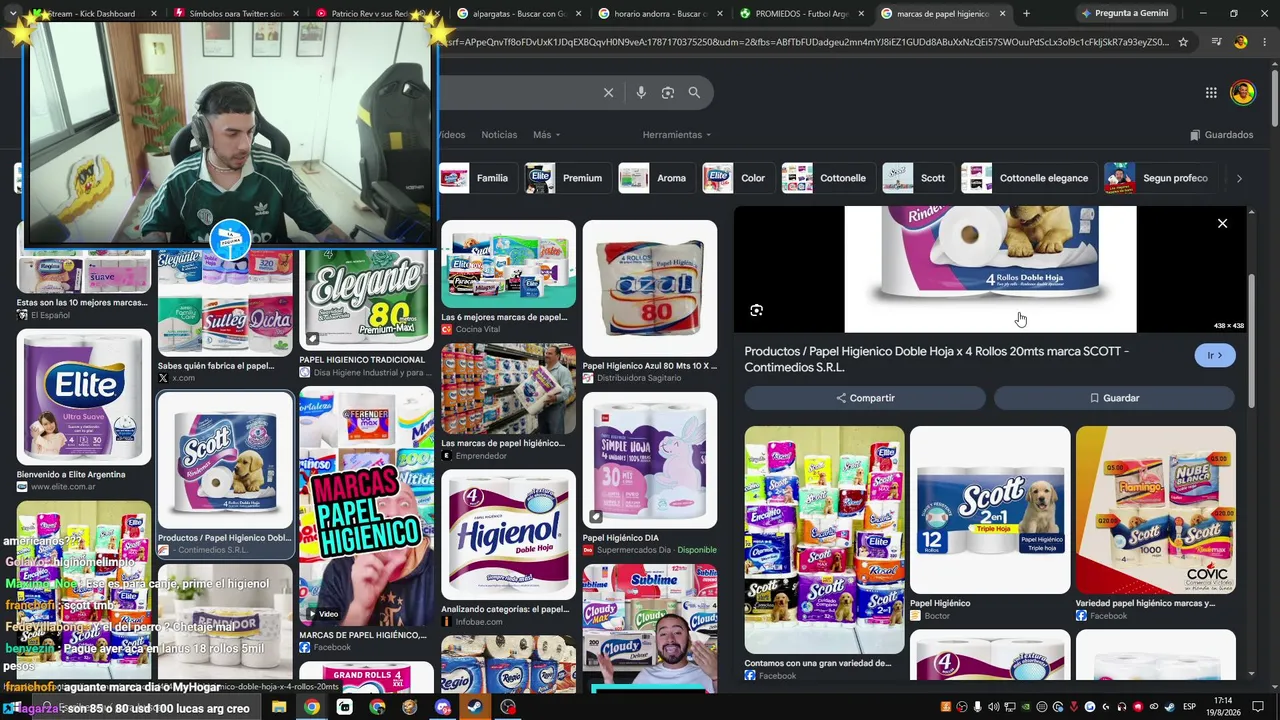This screenshot has width=1280, height=720.
Task: Click the 'Compartir' button
Action: (865, 398)
